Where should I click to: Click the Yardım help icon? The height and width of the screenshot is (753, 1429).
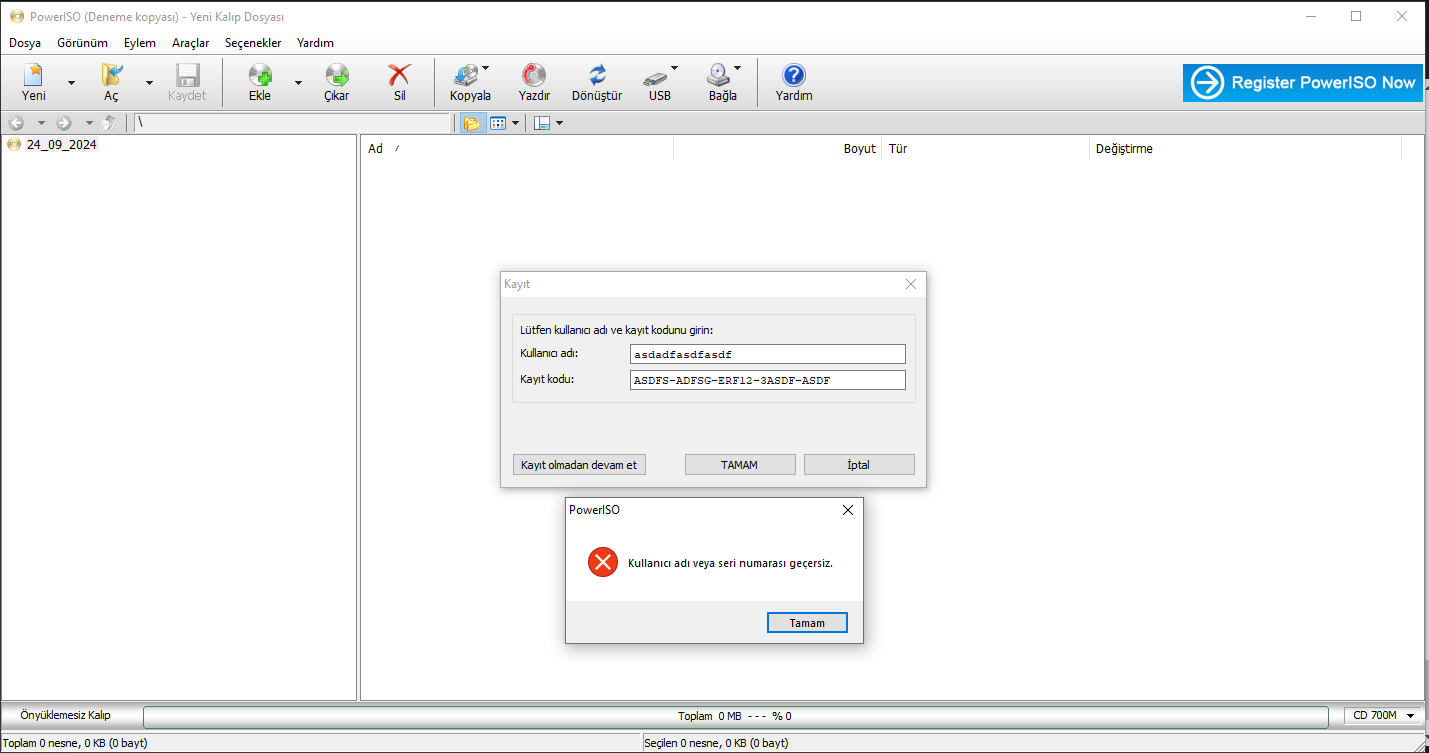tap(794, 82)
